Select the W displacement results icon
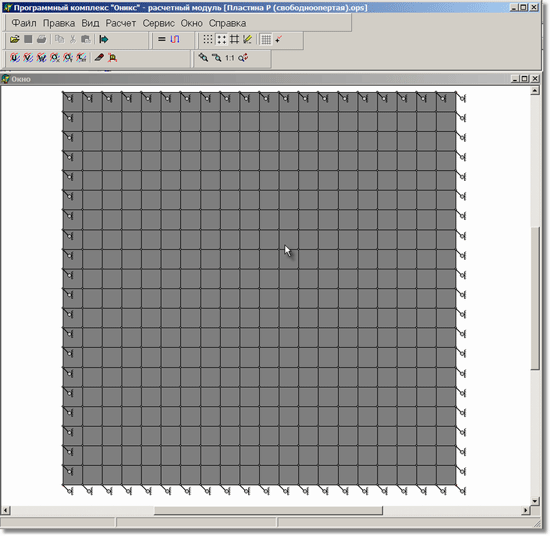550x536 pixels. pyautogui.click(x=41, y=58)
